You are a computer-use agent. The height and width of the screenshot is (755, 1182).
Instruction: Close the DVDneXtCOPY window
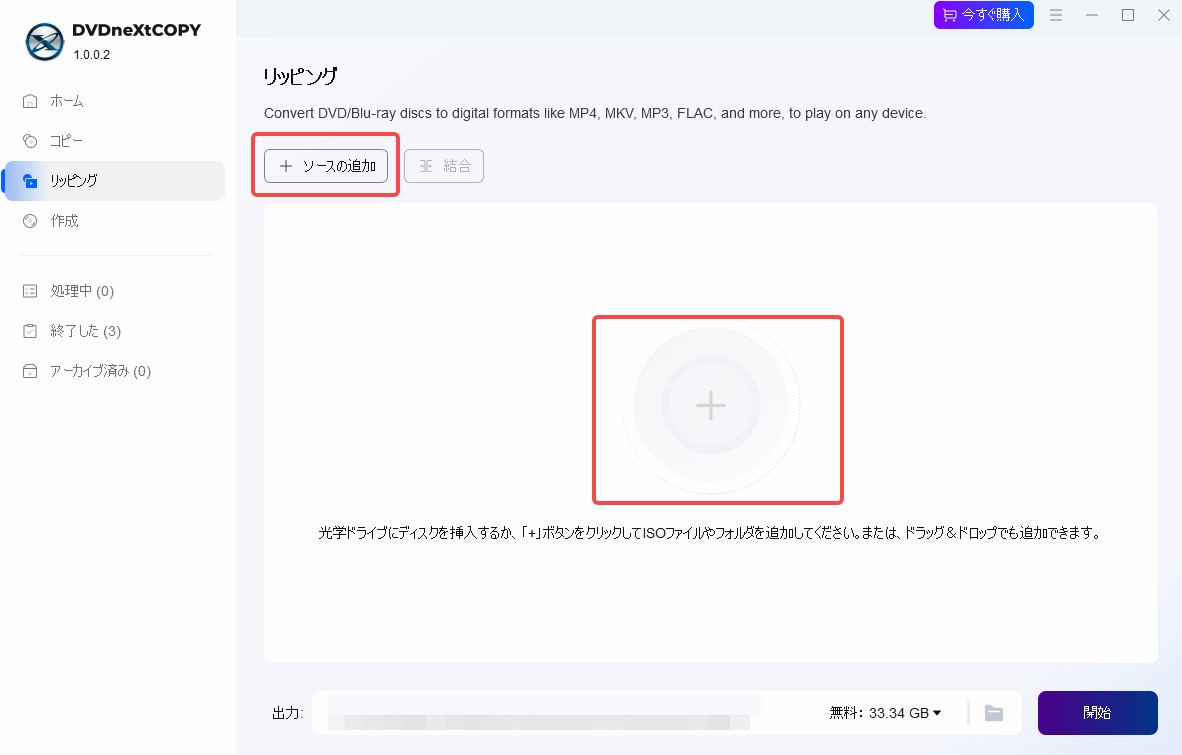click(x=1164, y=15)
